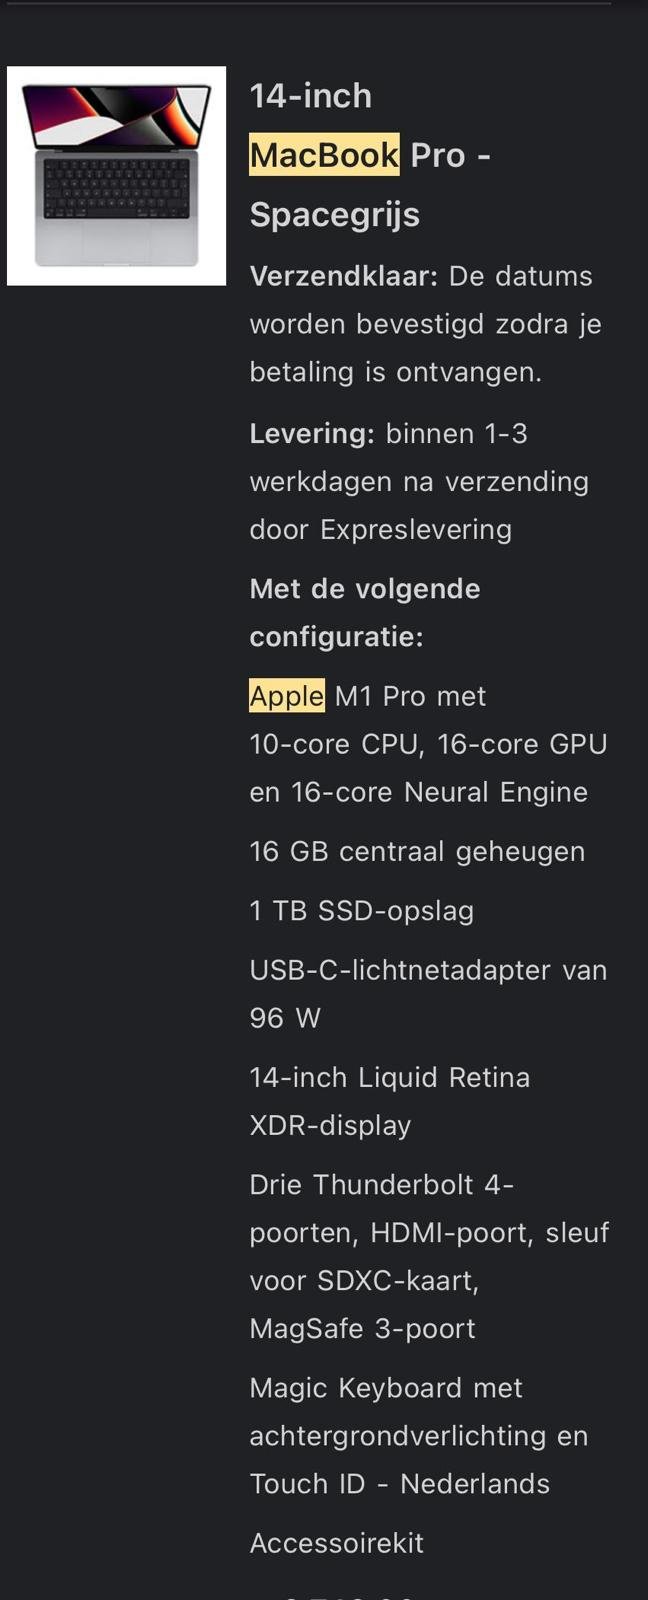Image resolution: width=648 pixels, height=1600 pixels.
Task: Click the "Drie Thunderbolt 4-" line
Action: point(382,1185)
